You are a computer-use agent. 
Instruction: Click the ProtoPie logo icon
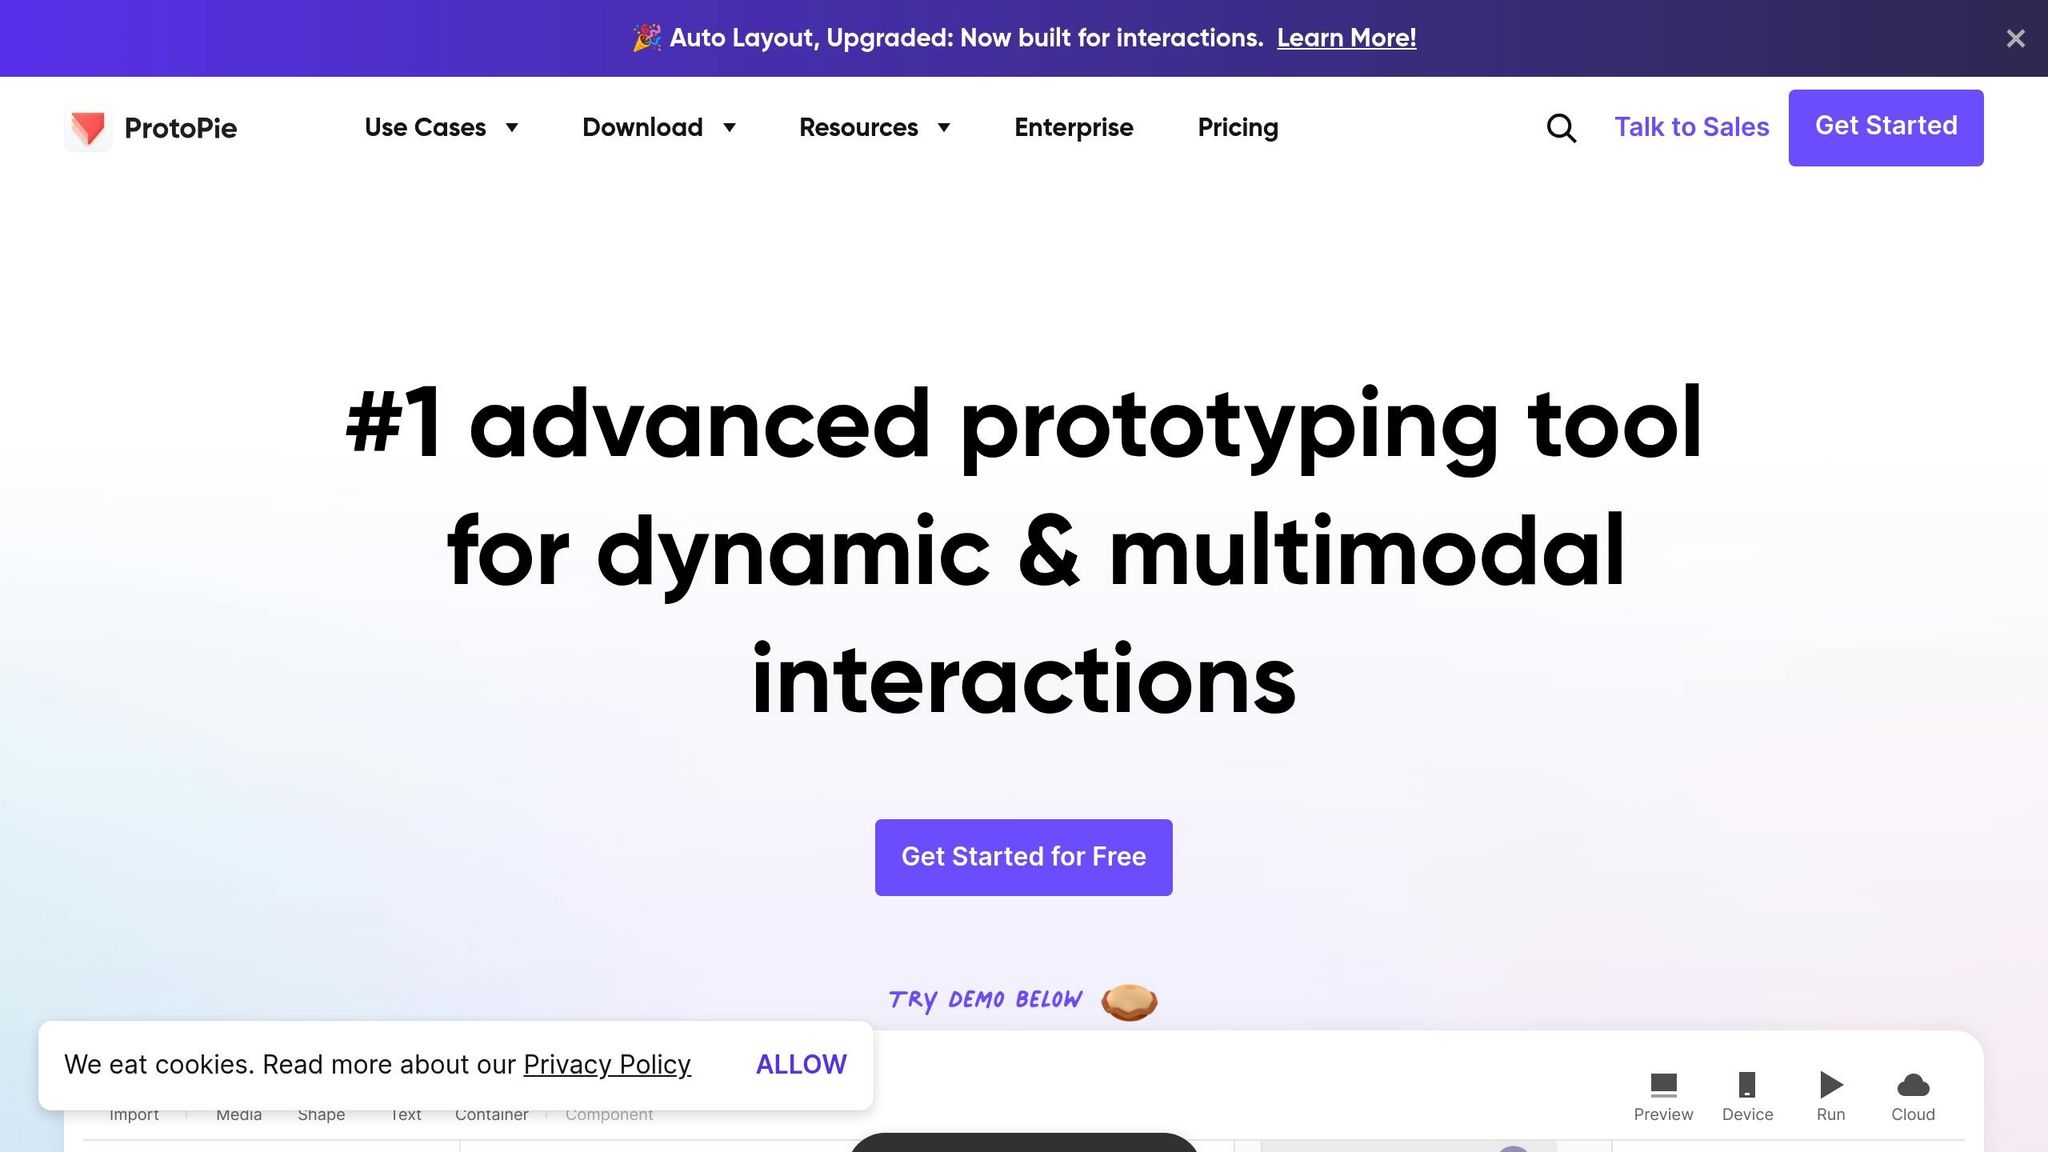point(88,128)
